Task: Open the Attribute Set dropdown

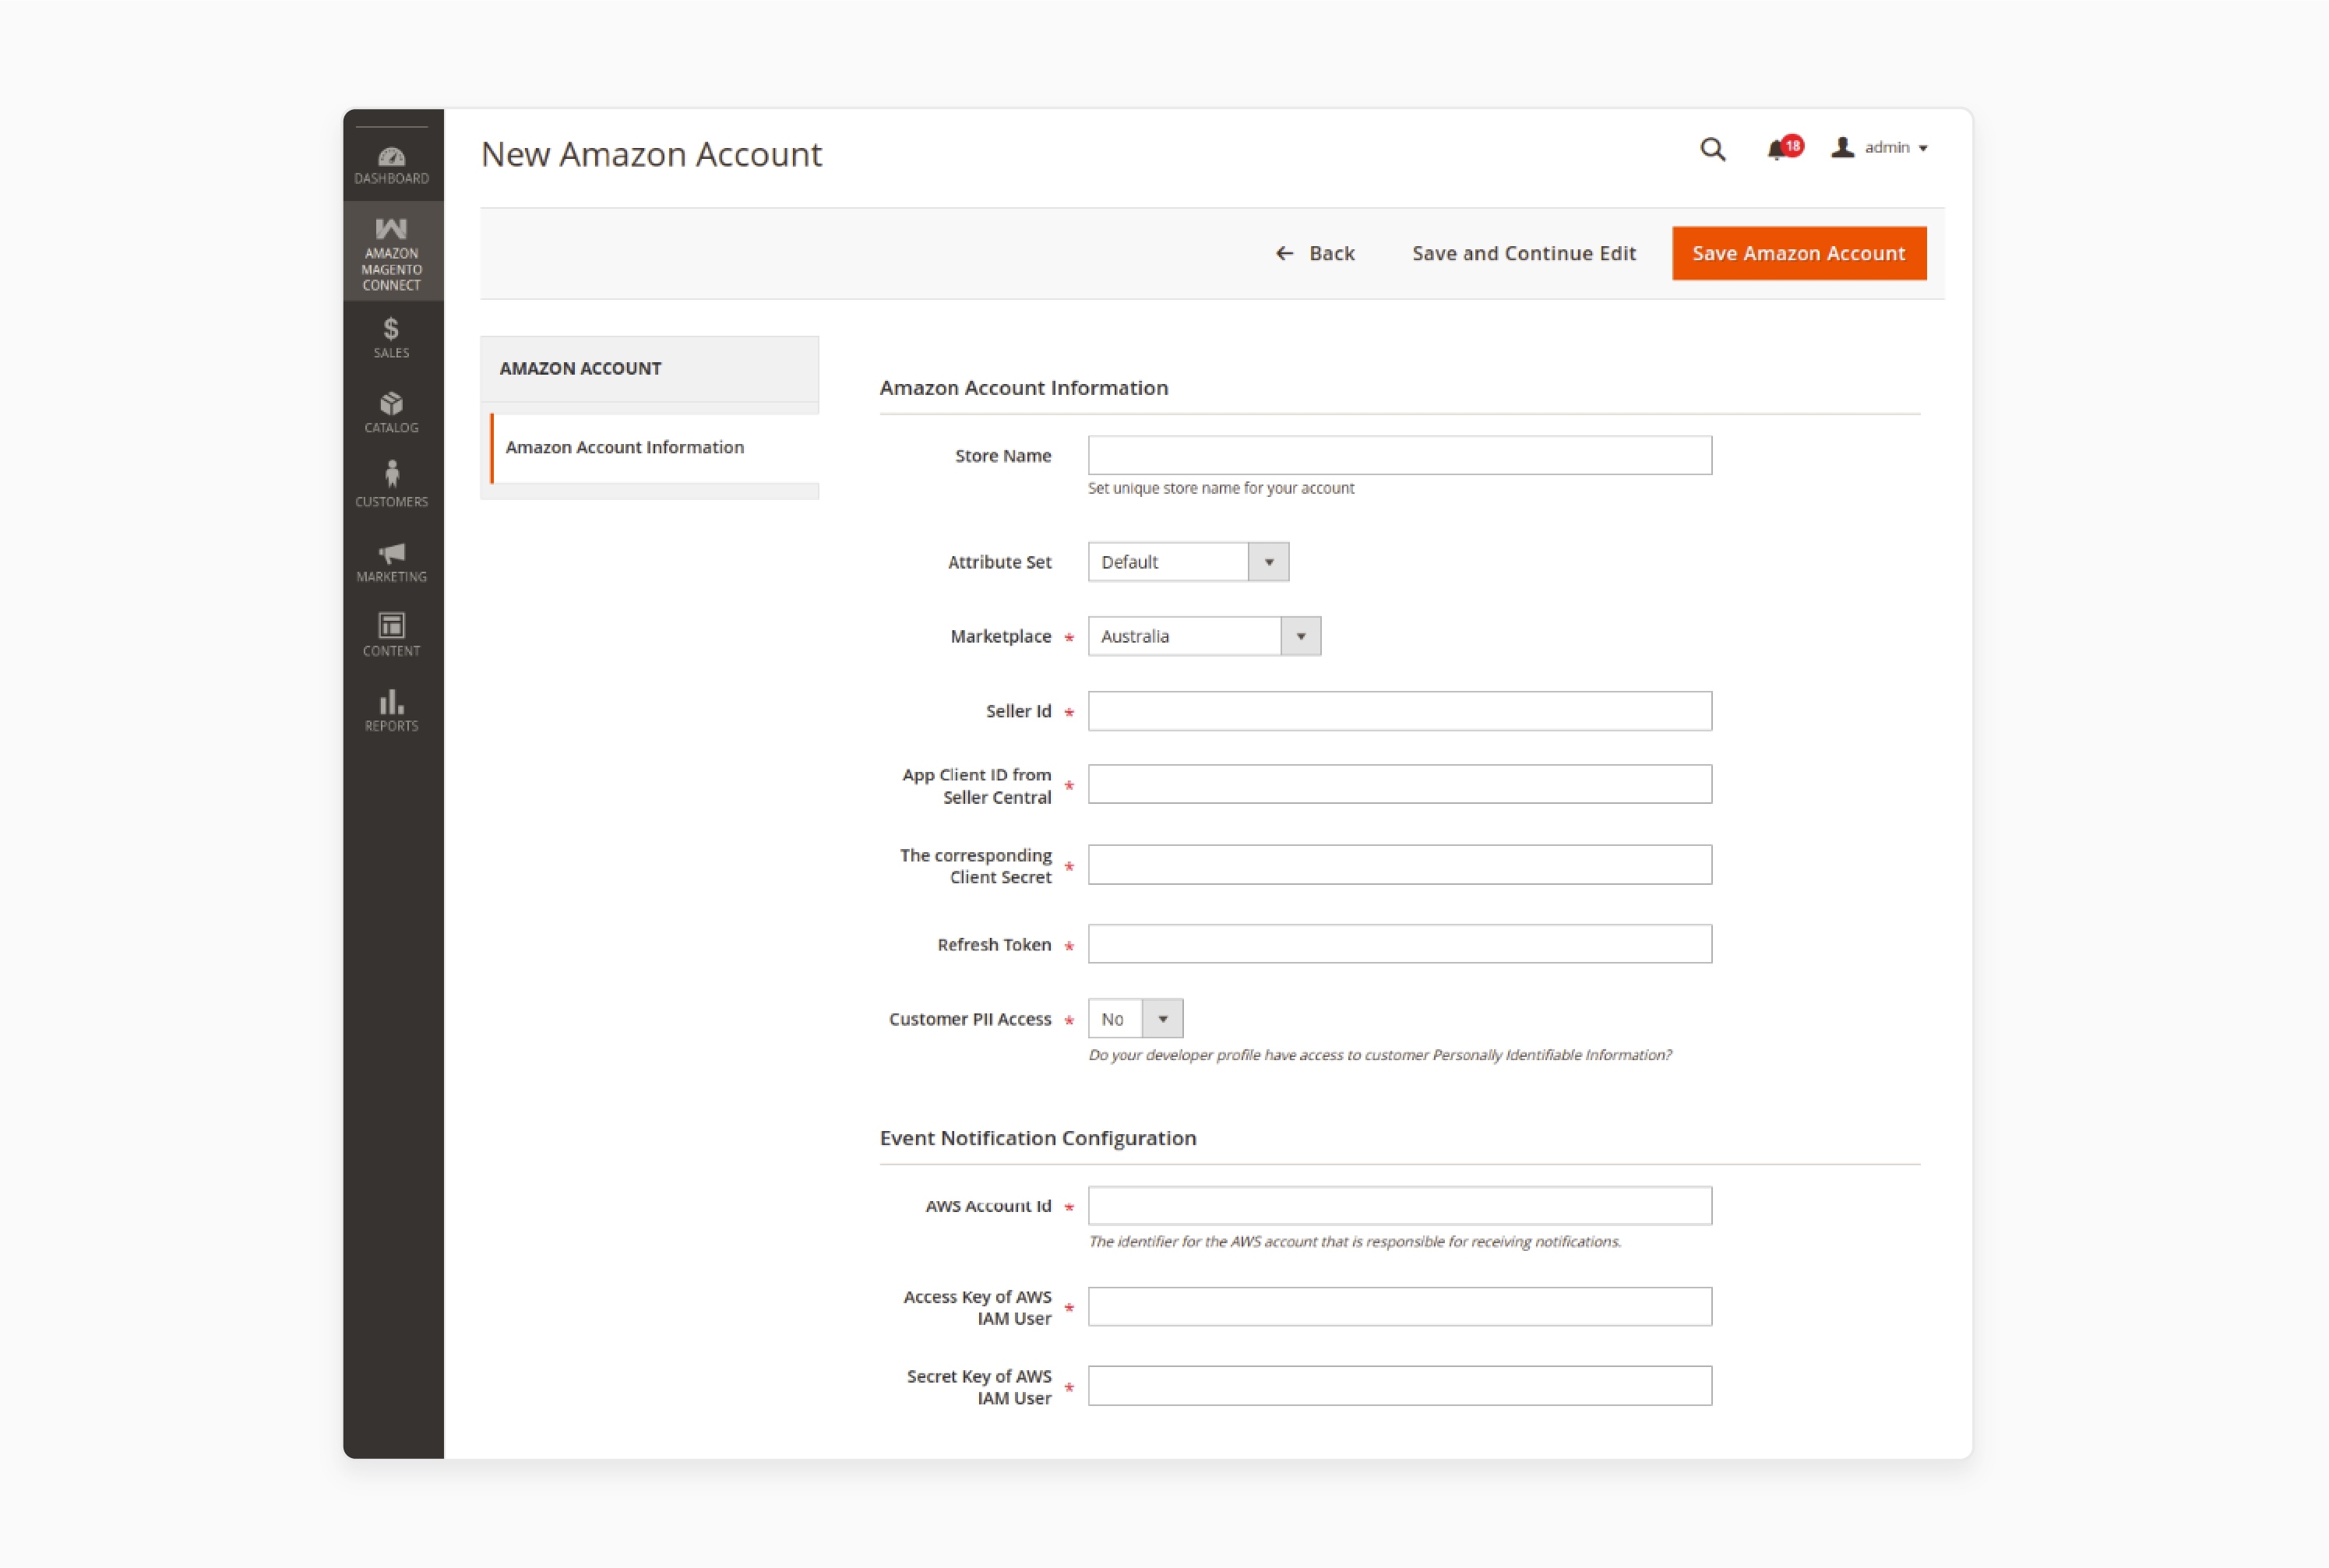Action: pos(1188,562)
